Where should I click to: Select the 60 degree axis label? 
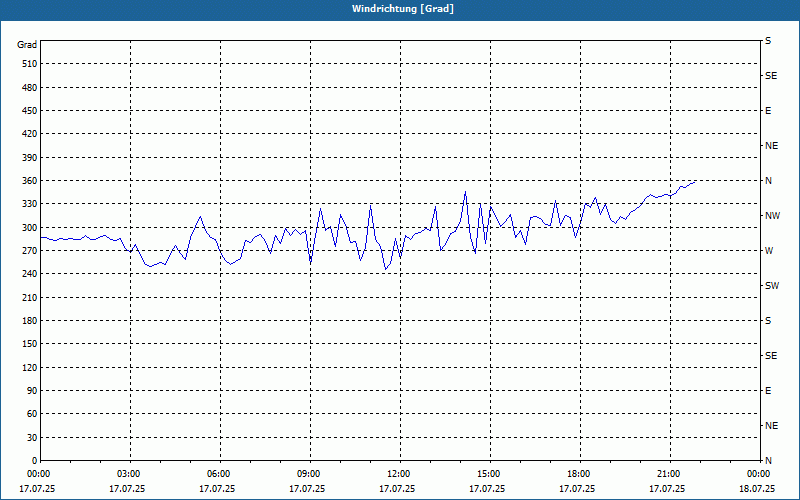tap(32, 414)
